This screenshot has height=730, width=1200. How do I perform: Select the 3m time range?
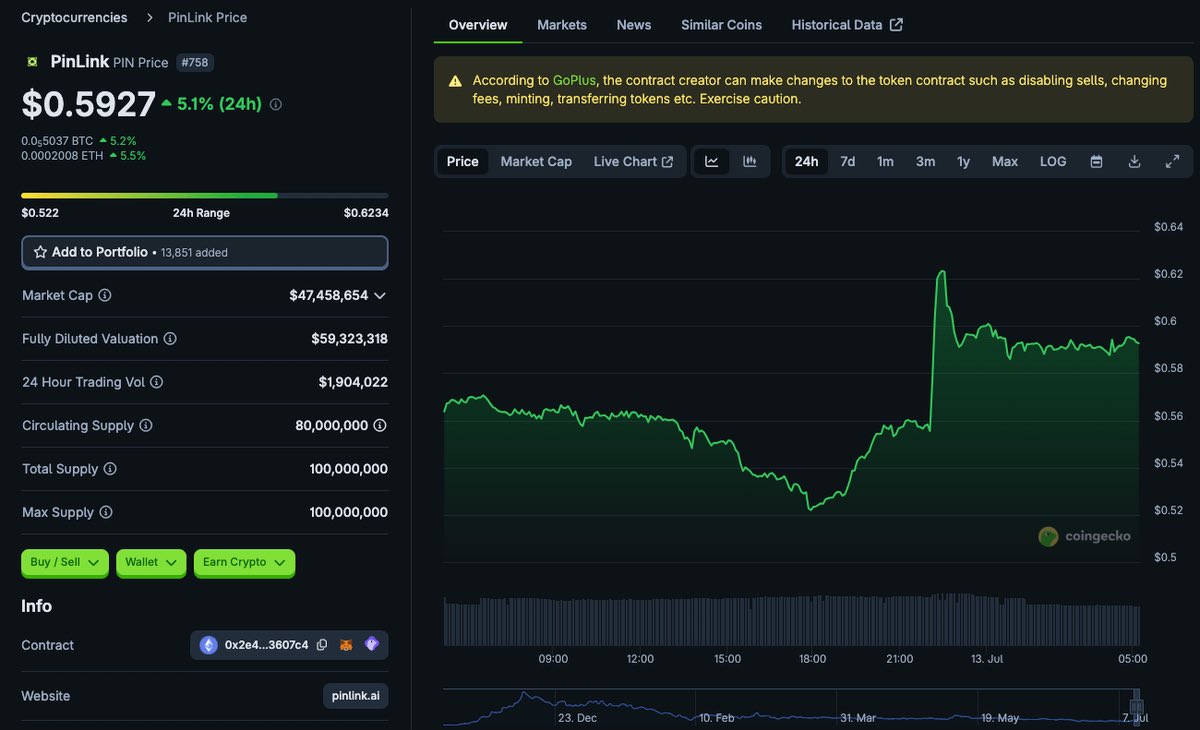(x=926, y=161)
